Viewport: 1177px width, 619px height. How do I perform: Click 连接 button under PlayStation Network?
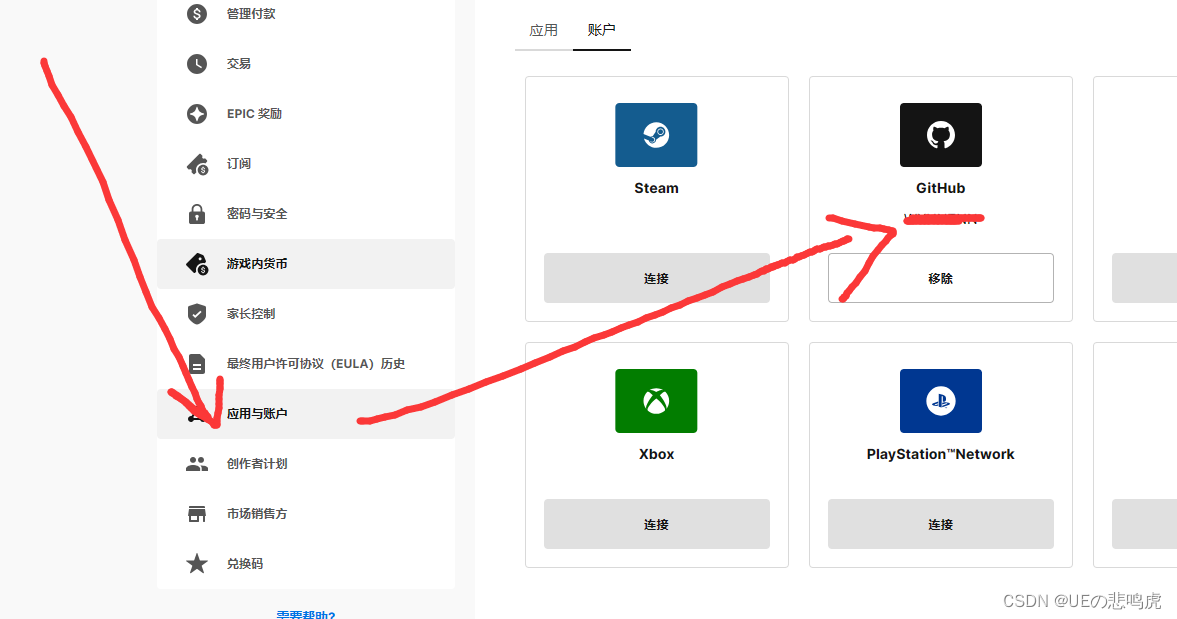[941, 524]
